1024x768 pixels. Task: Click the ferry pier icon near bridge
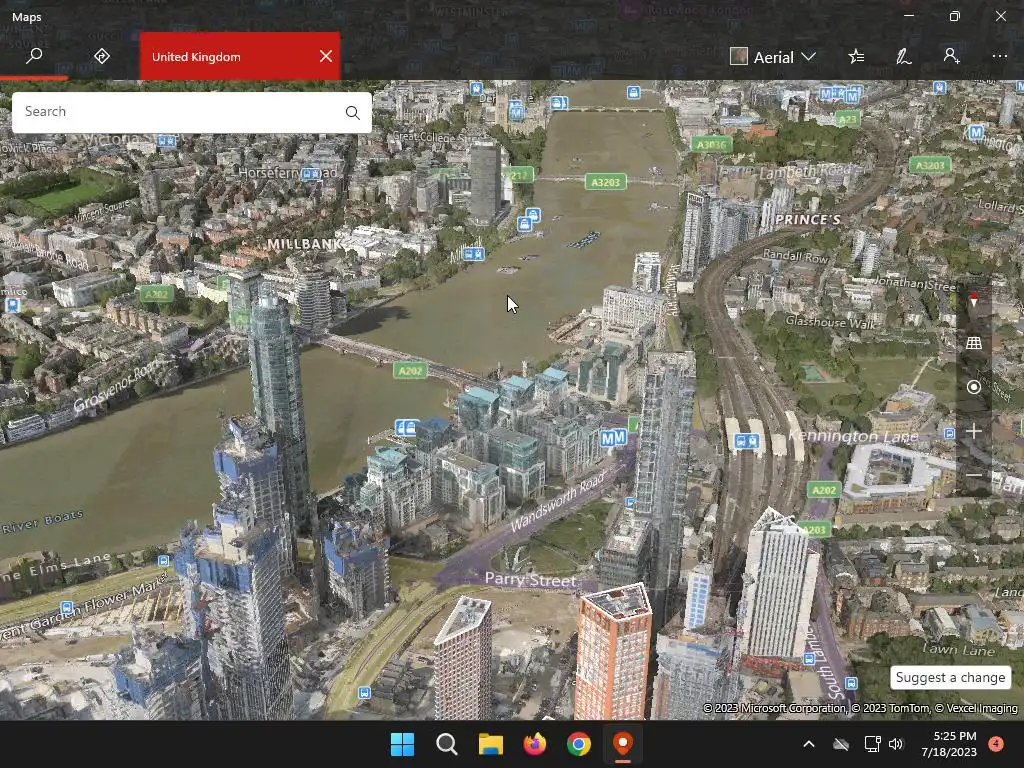(406, 428)
